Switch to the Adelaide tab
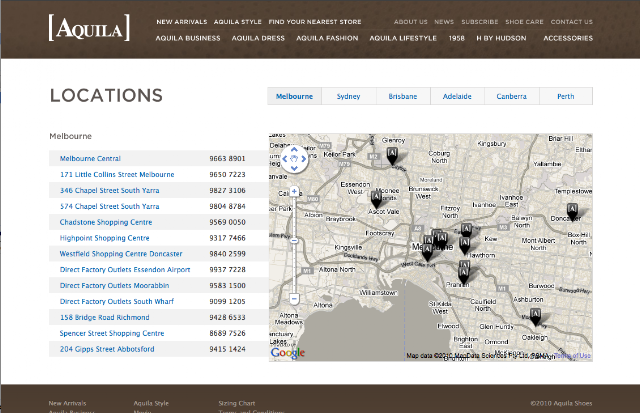This screenshot has width=640, height=413. pyautogui.click(x=457, y=96)
